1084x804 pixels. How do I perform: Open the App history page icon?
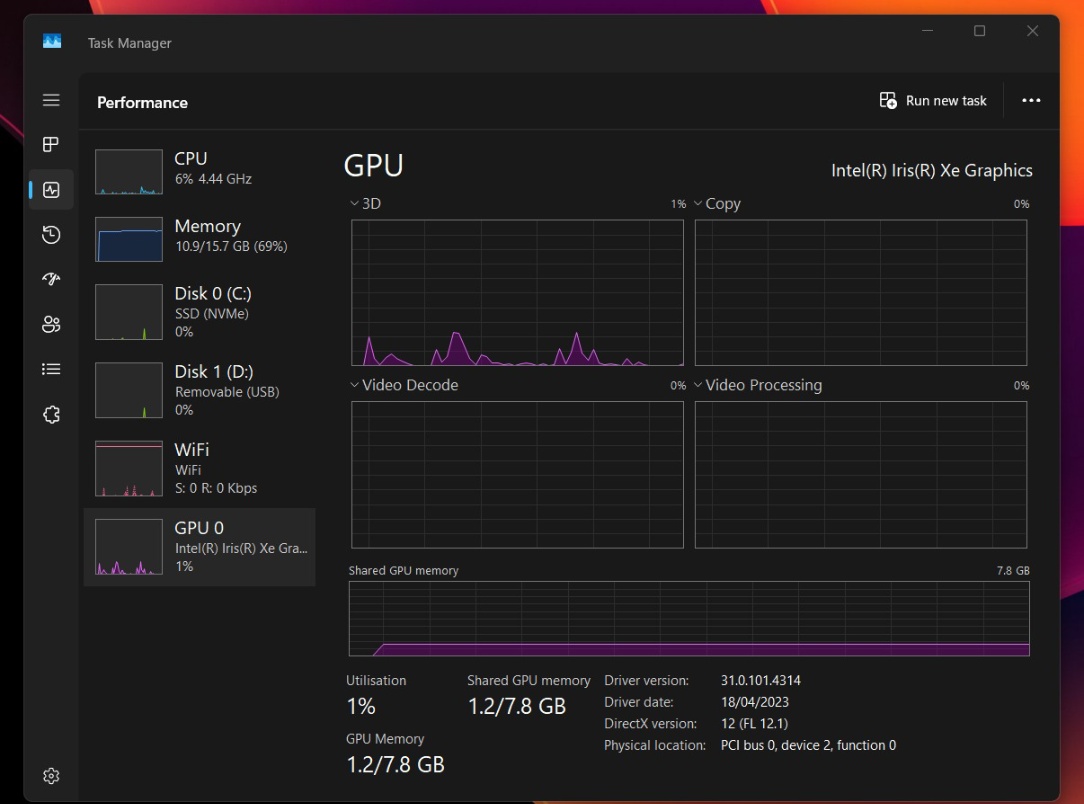[x=51, y=235]
